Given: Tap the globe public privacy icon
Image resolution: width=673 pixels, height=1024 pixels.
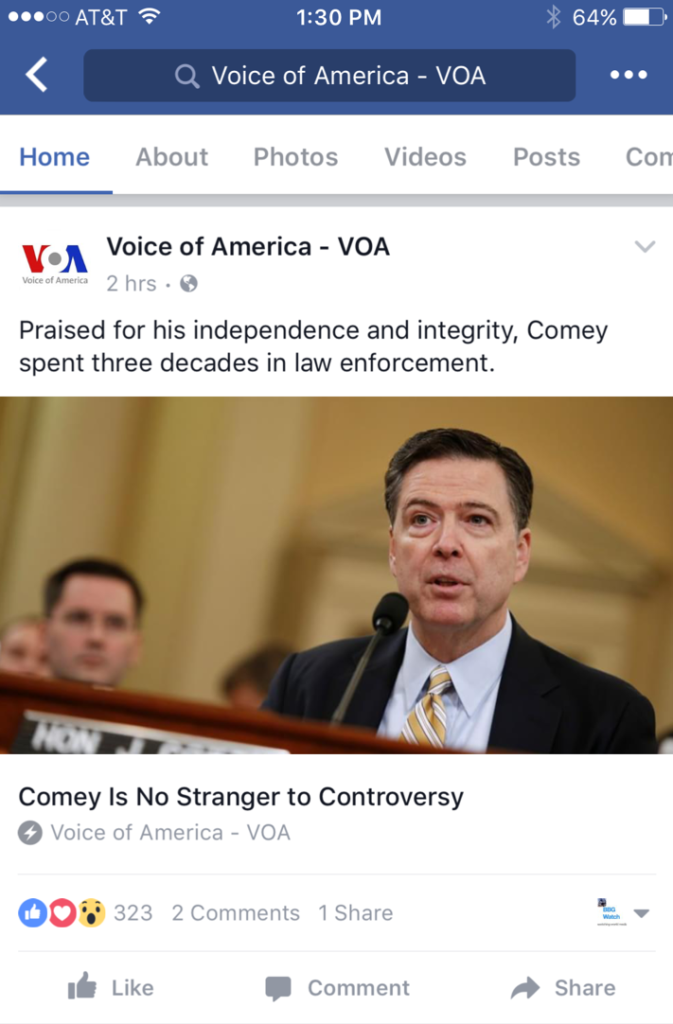Looking at the screenshot, I should pyautogui.click(x=189, y=283).
